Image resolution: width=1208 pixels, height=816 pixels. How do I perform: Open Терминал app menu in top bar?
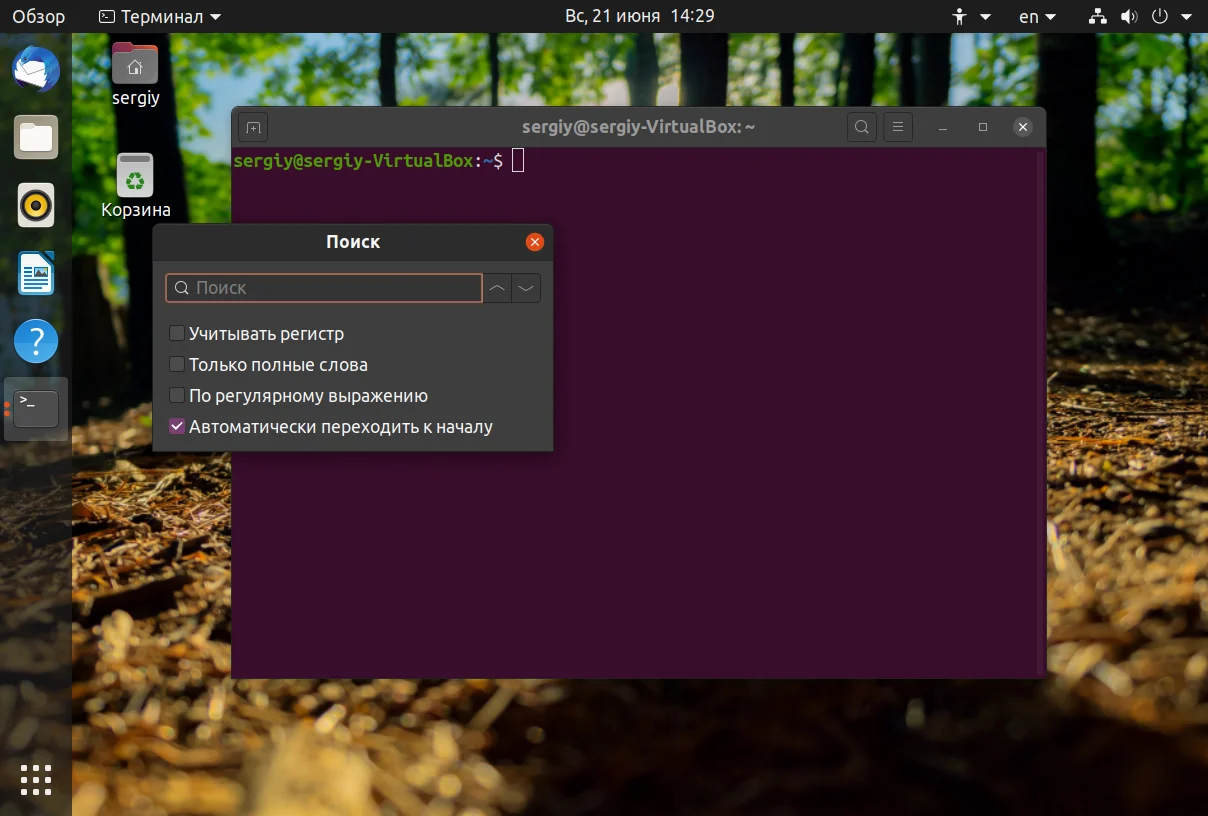click(161, 16)
